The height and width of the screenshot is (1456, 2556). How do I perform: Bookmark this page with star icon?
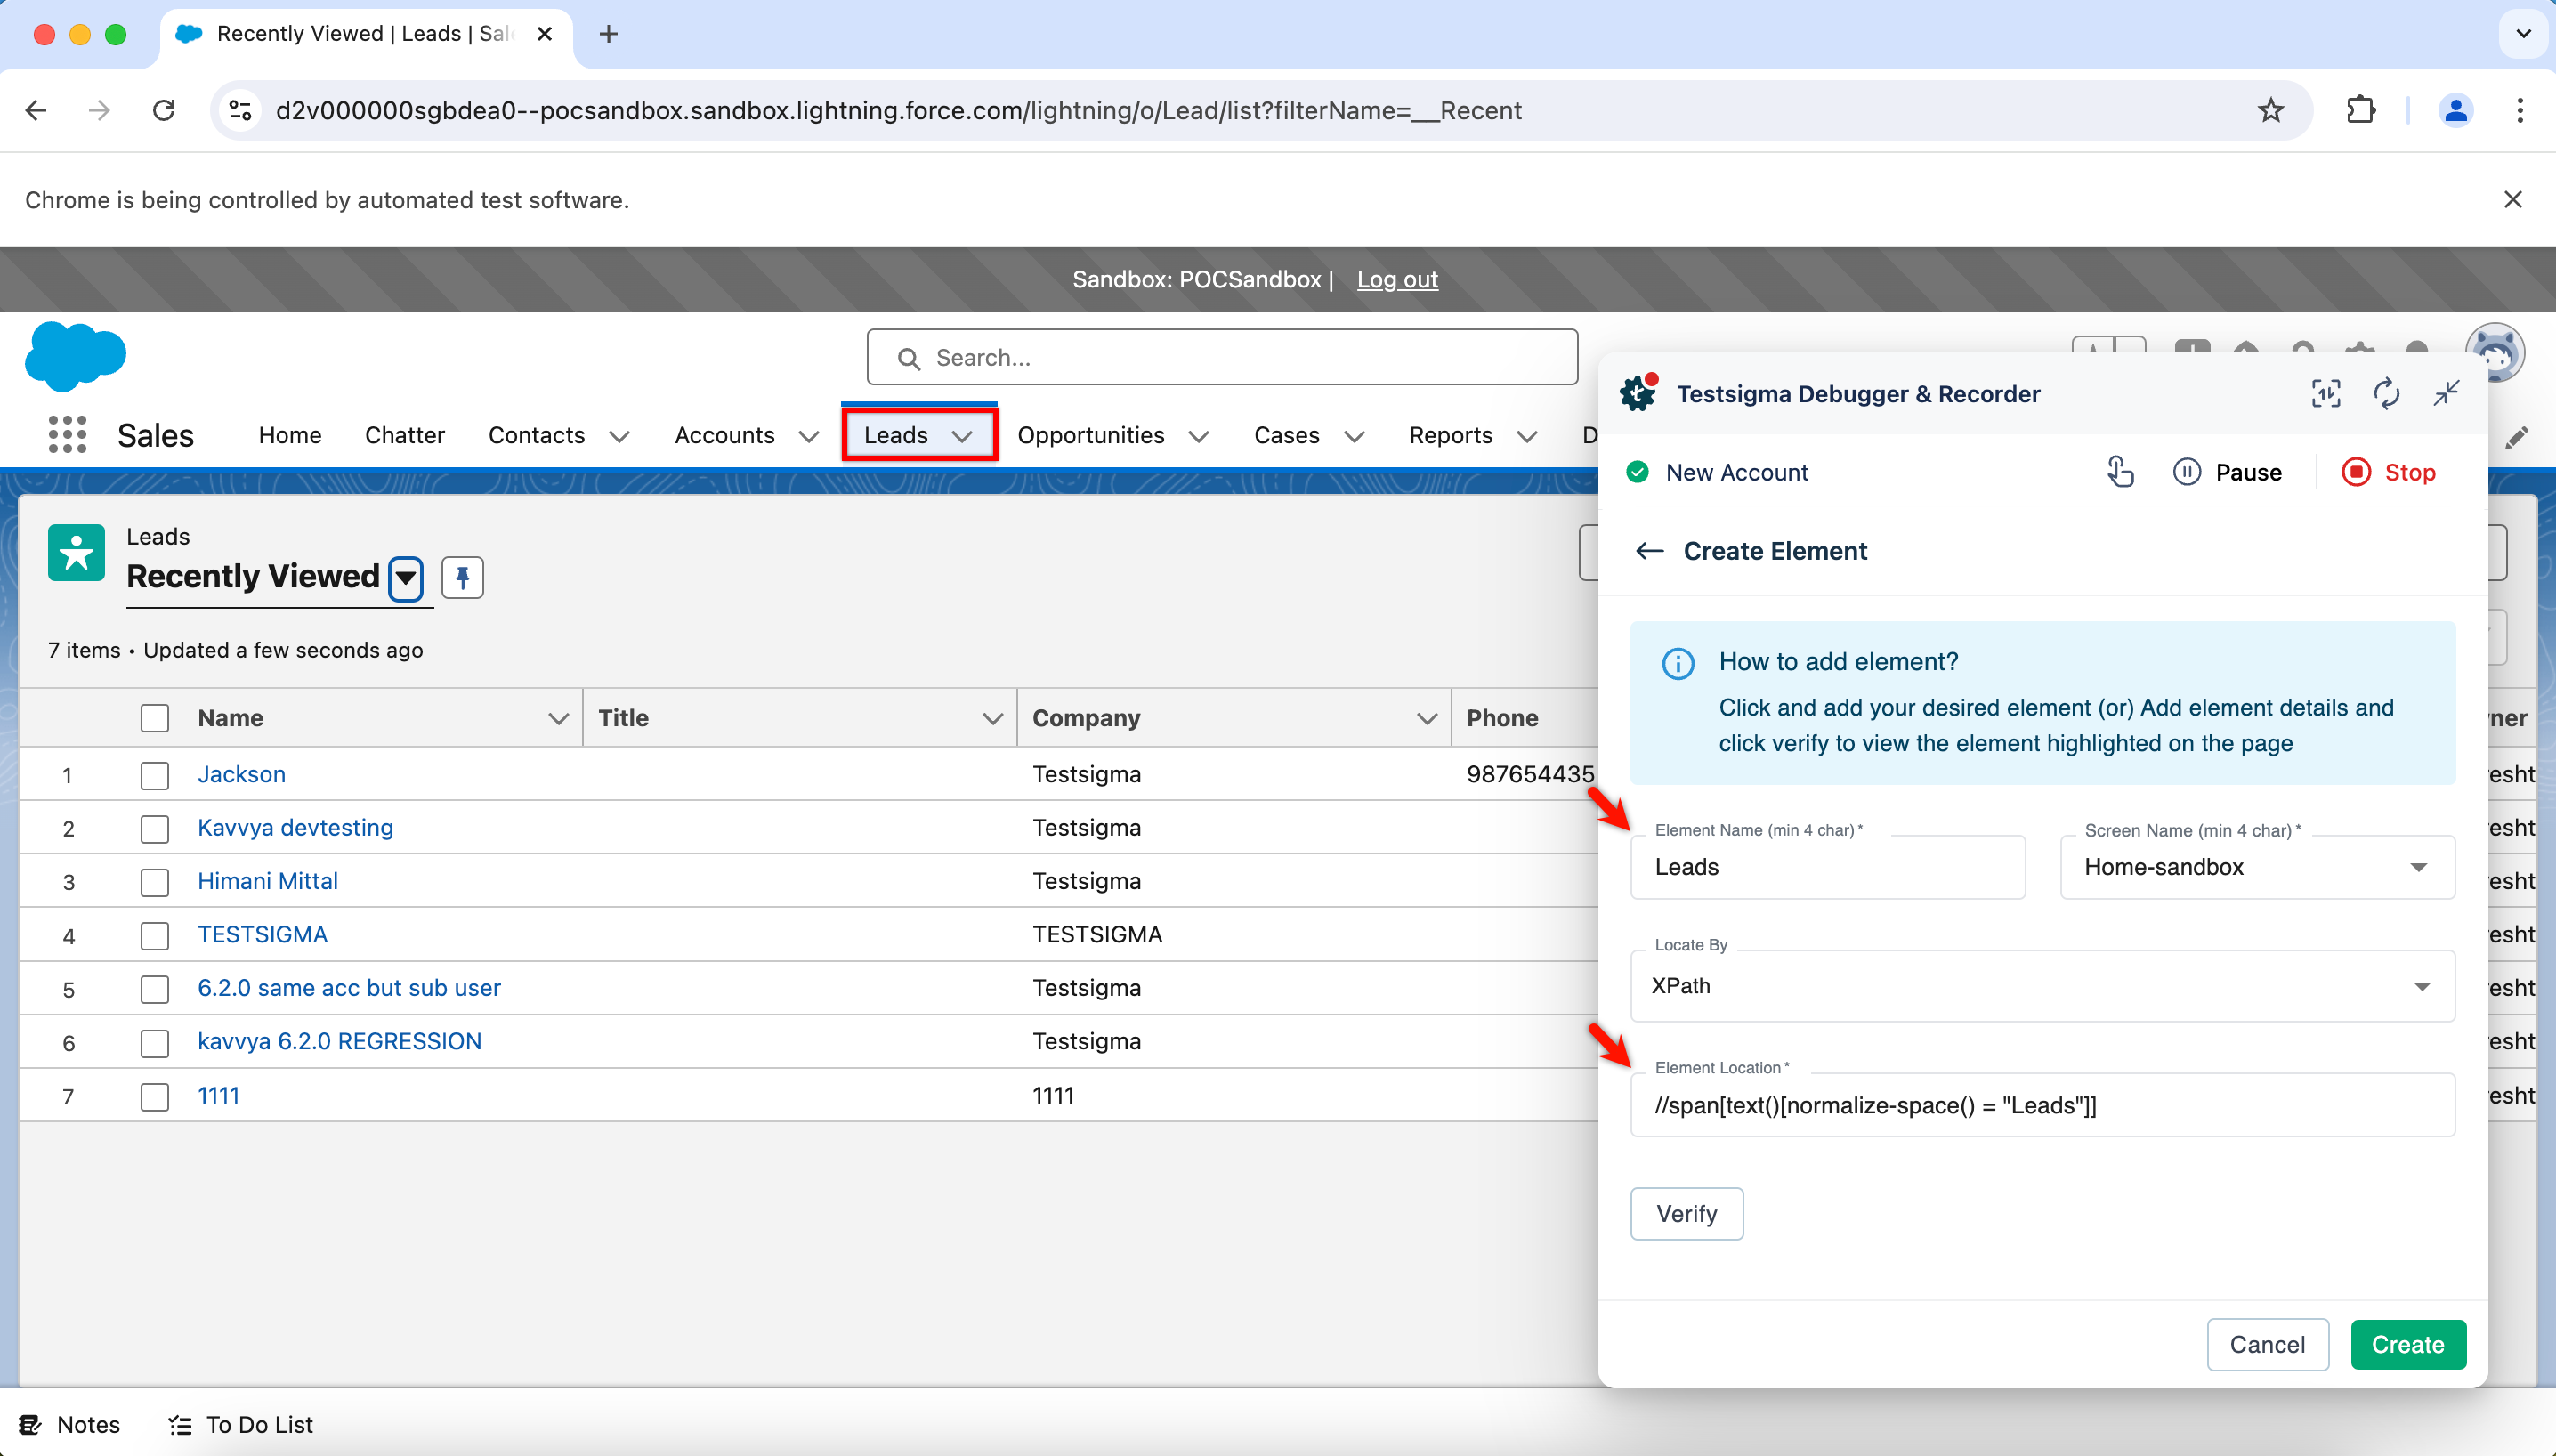click(x=2270, y=110)
